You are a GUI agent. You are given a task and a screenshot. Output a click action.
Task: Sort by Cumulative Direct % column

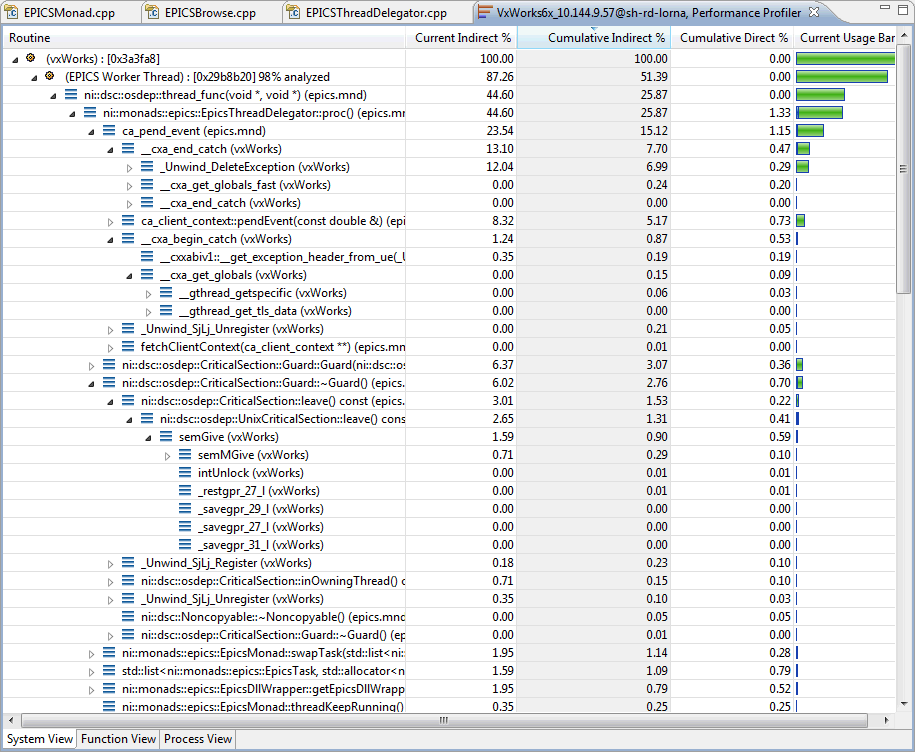click(732, 38)
